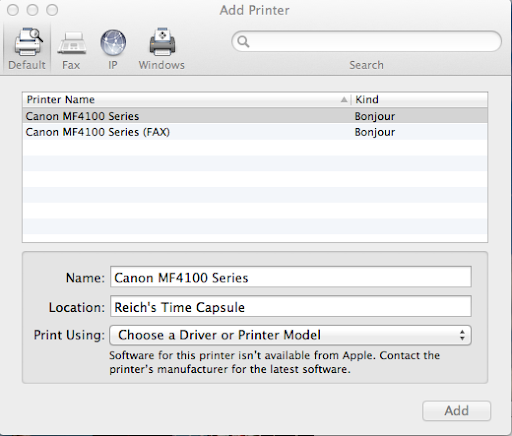Sort by Kind column header
512x436 pixels.
tap(419, 99)
